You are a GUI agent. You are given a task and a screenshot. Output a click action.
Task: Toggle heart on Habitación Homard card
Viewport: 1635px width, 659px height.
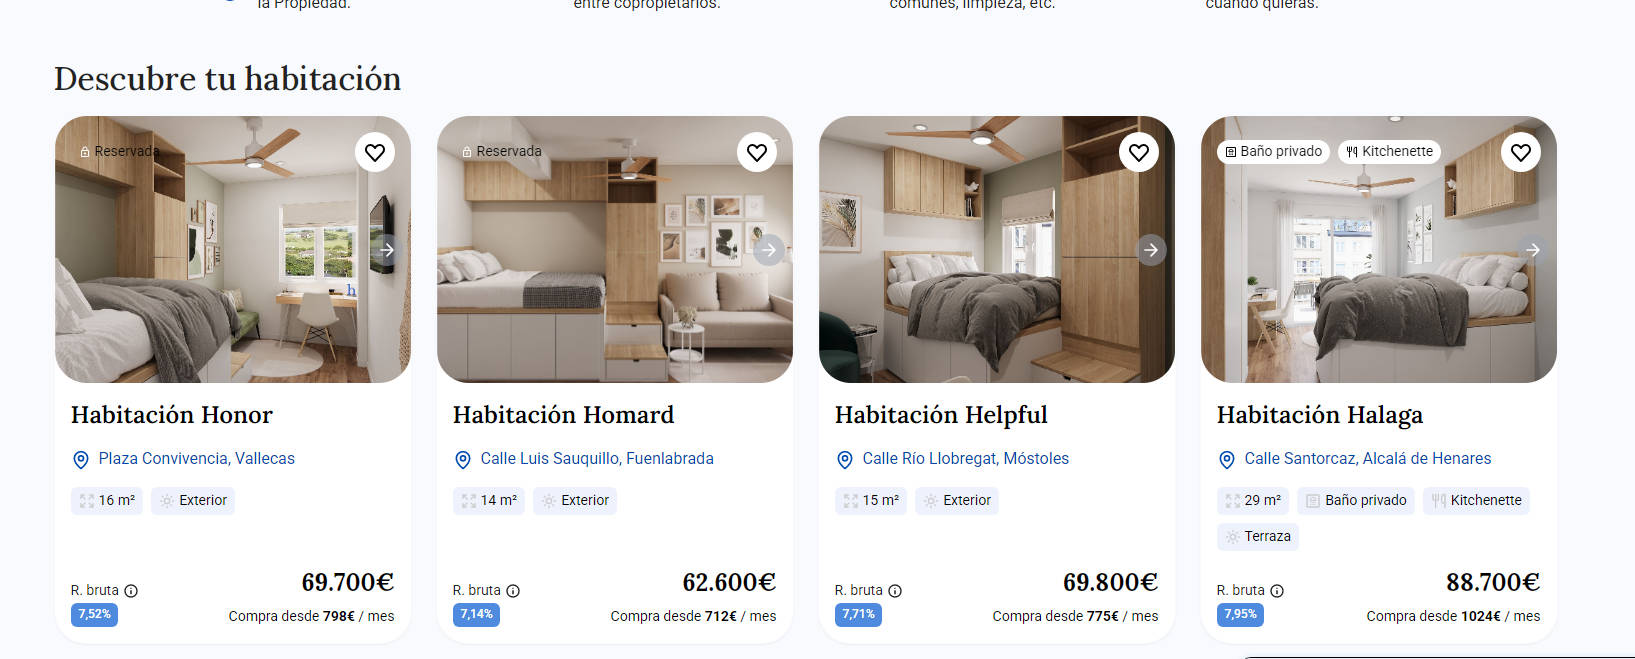click(757, 152)
